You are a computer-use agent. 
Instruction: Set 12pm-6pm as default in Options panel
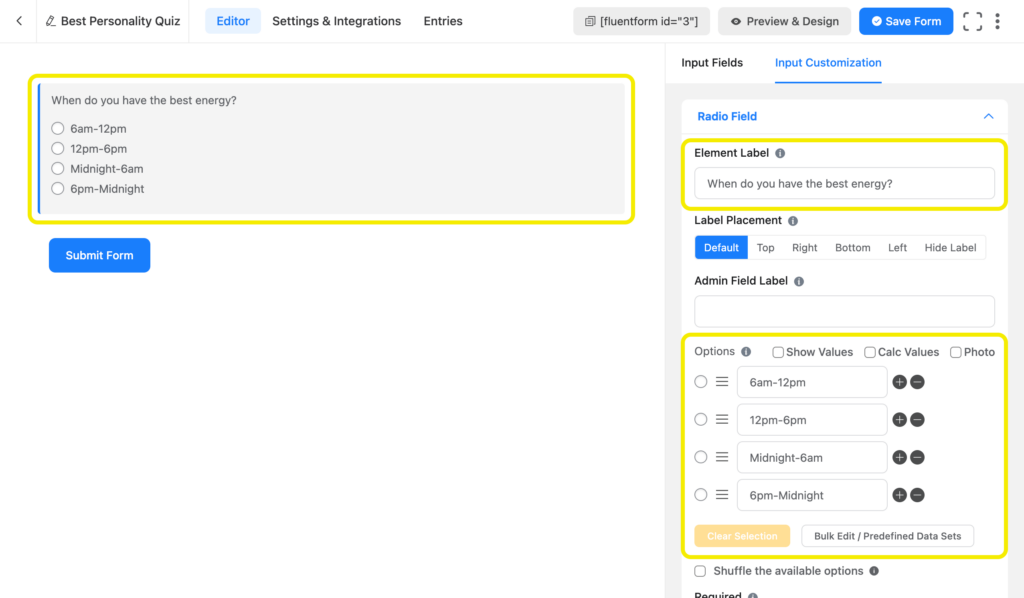click(x=701, y=419)
